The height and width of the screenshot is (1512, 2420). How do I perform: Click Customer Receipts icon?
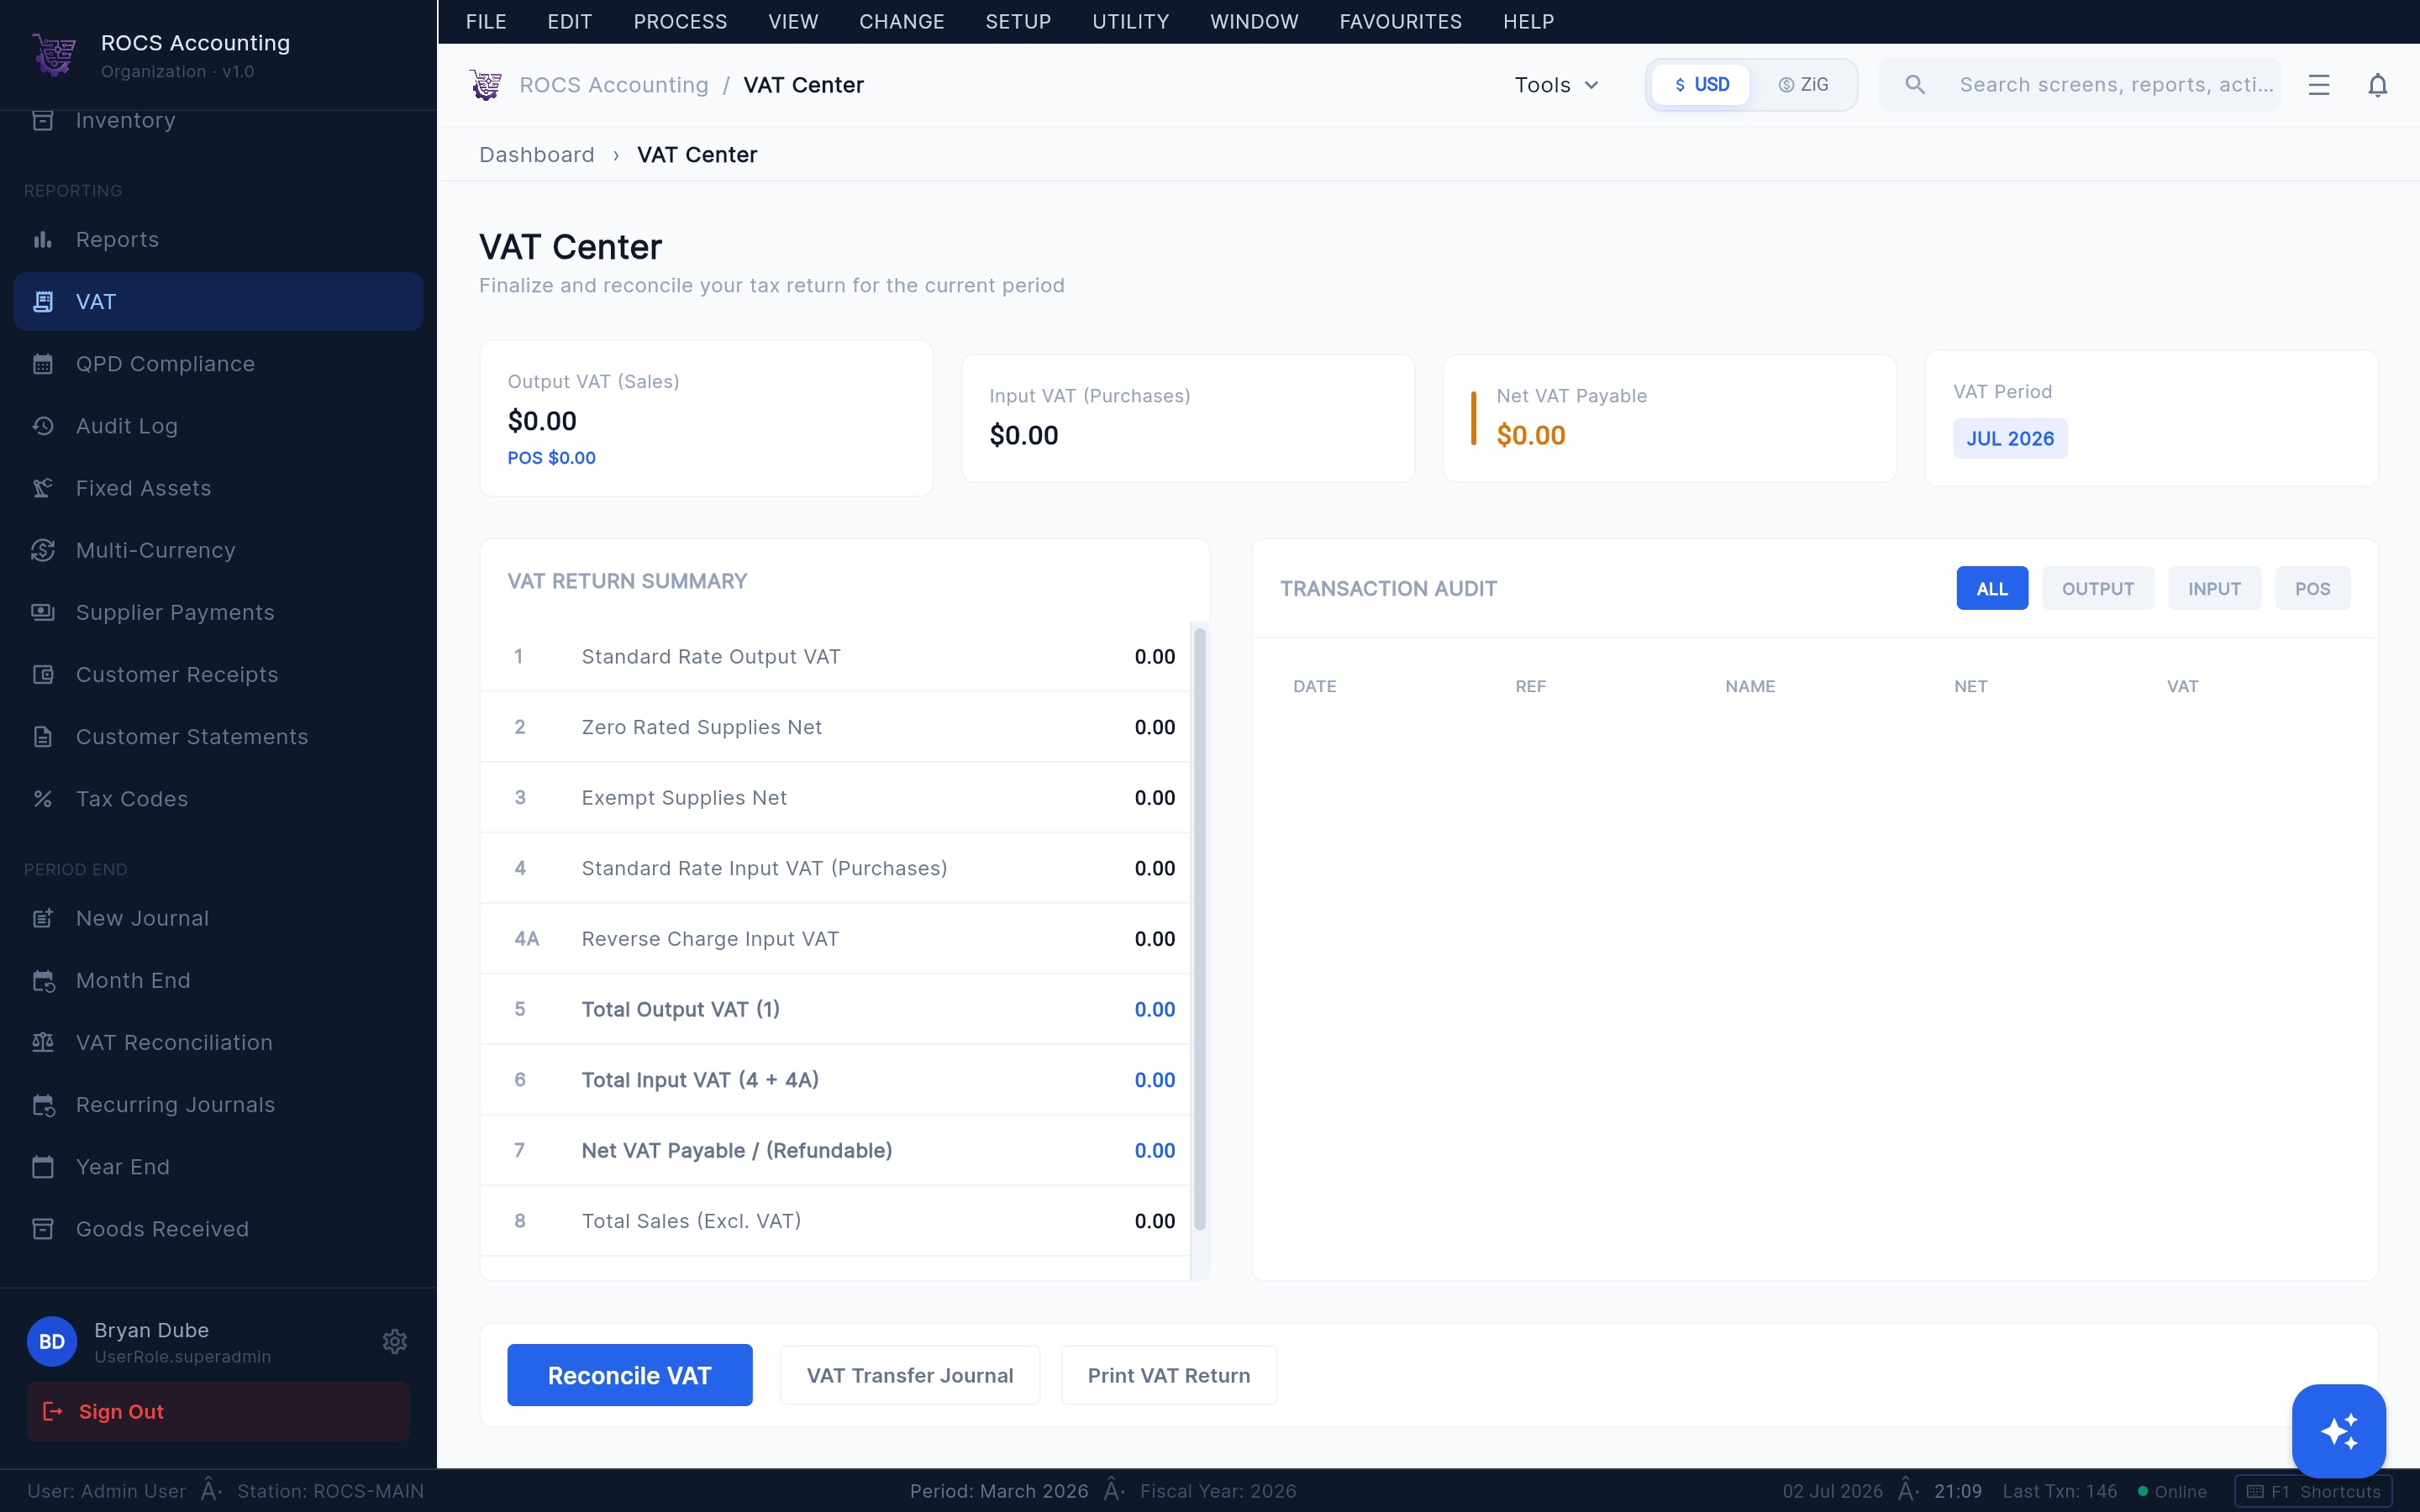click(x=42, y=675)
